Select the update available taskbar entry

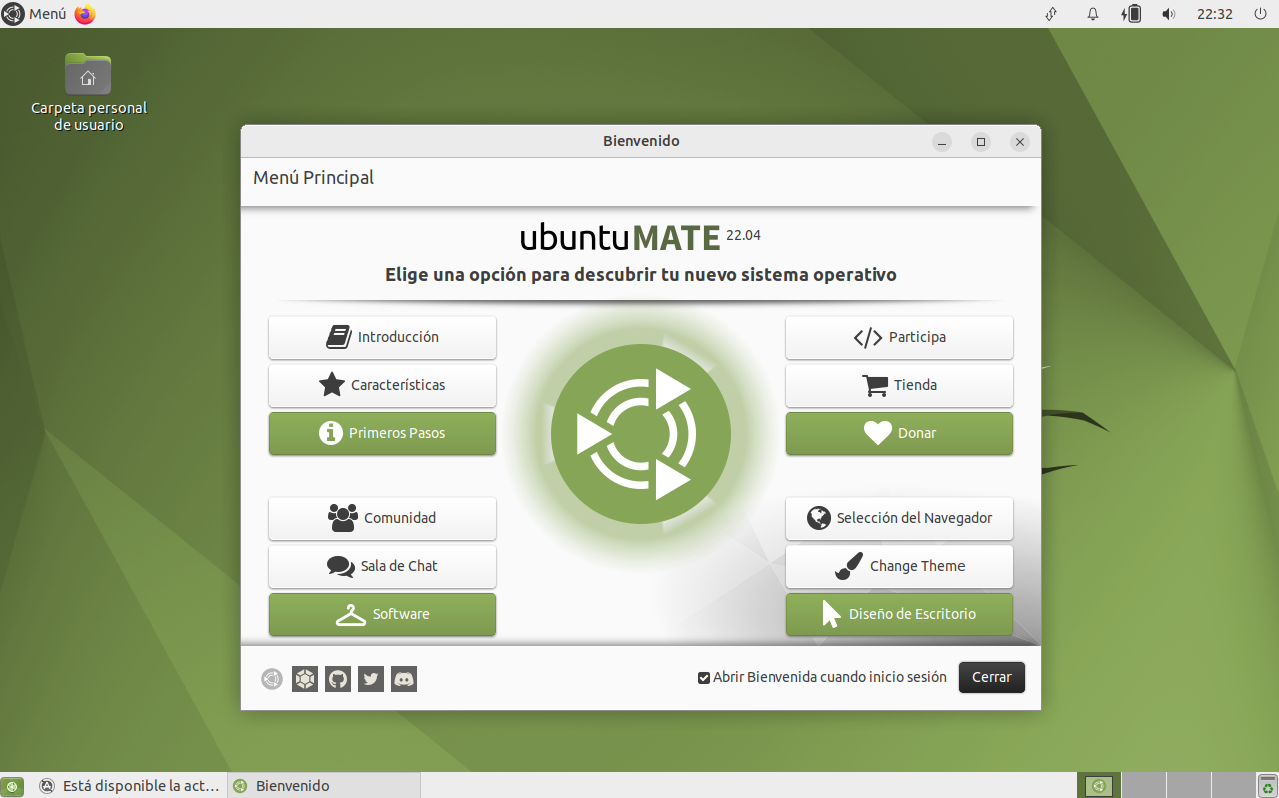pos(130,786)
